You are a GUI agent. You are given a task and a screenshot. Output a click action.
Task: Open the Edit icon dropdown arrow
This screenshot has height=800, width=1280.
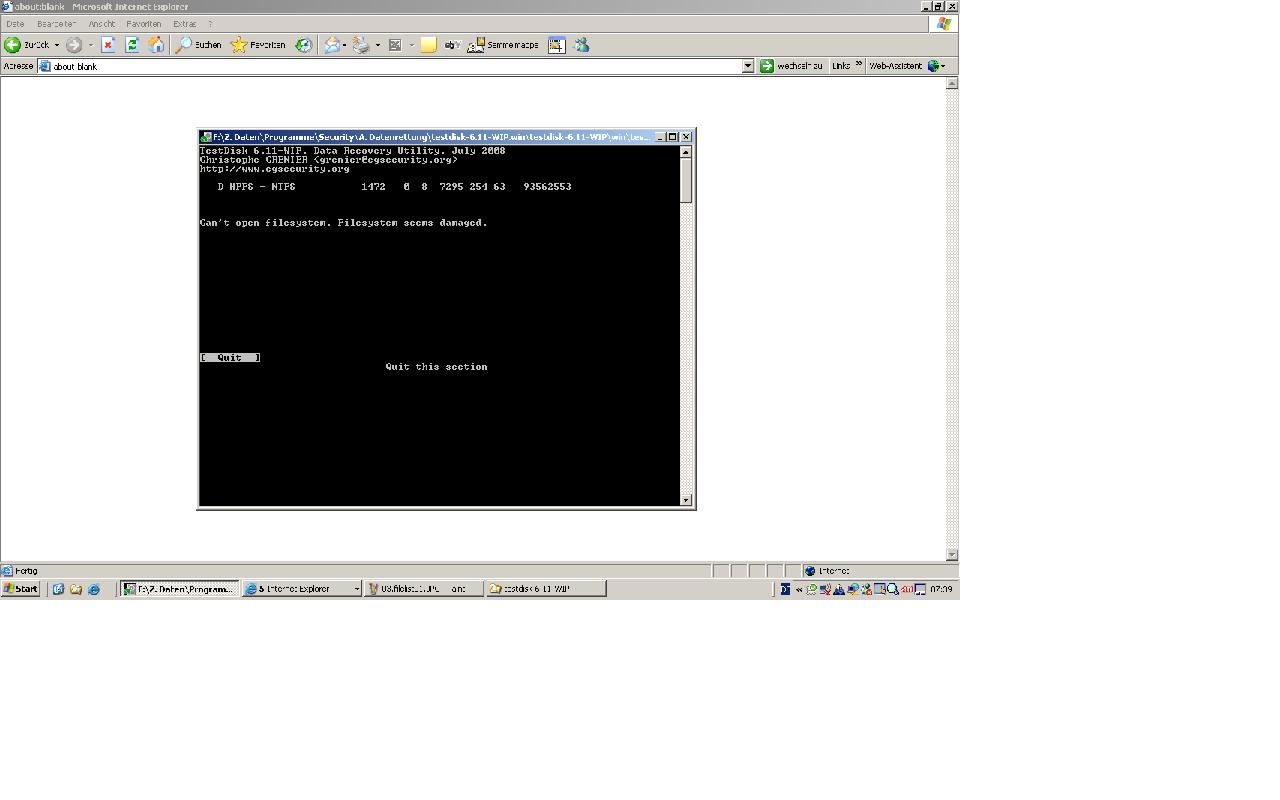pyautogui.click(x=411, y=45)
